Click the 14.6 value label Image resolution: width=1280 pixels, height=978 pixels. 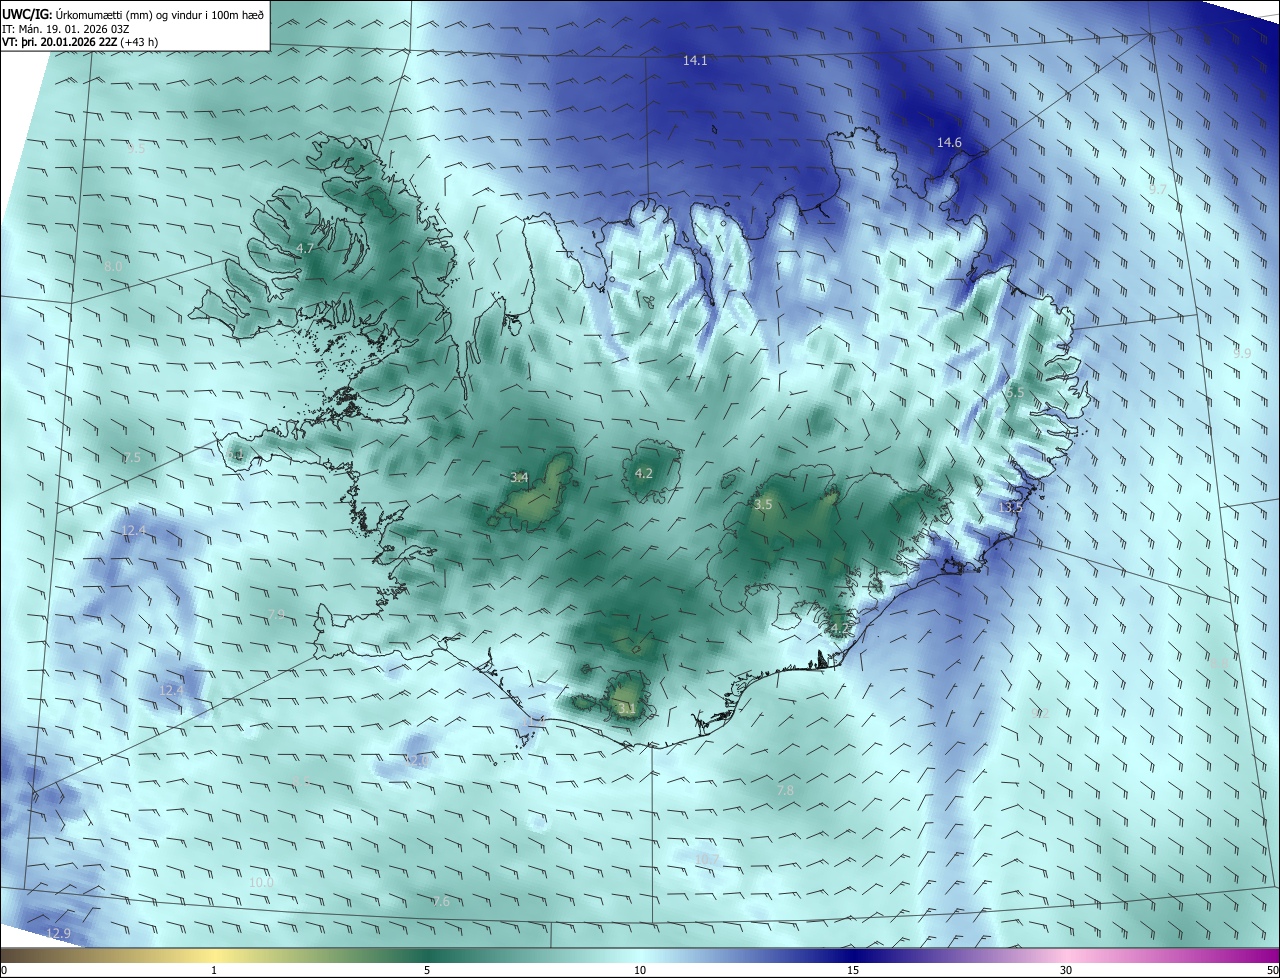tap(949, 143)
